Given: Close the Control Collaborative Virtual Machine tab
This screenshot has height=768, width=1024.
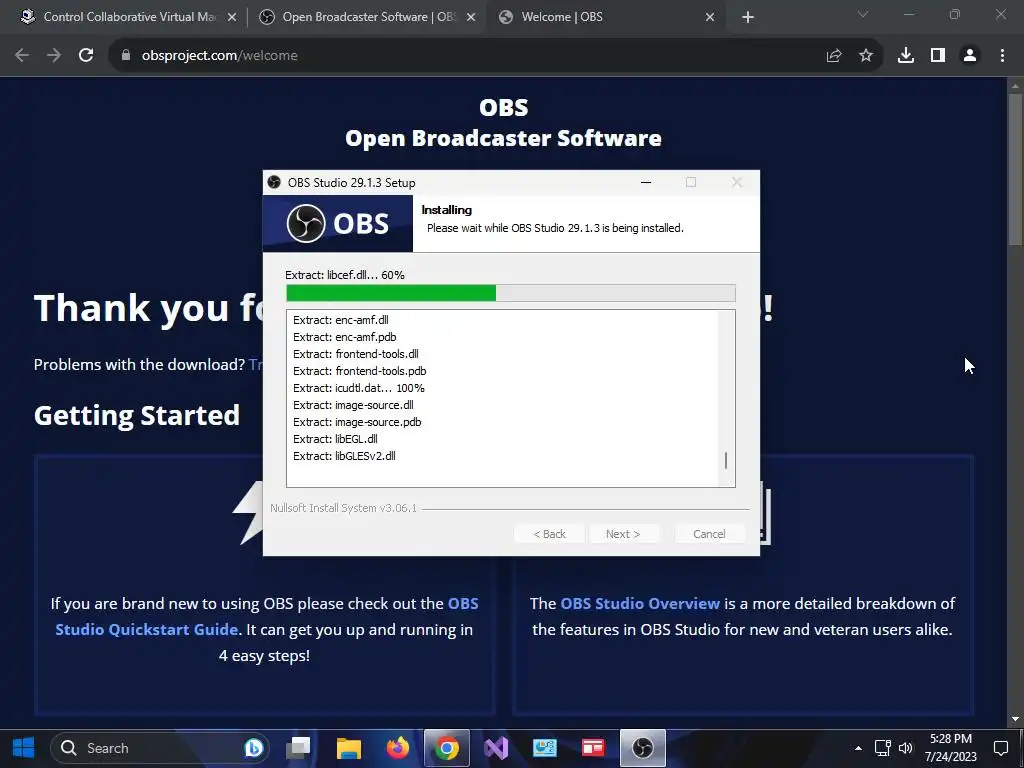Looking at the screenshot, I should tap(232, 18).
